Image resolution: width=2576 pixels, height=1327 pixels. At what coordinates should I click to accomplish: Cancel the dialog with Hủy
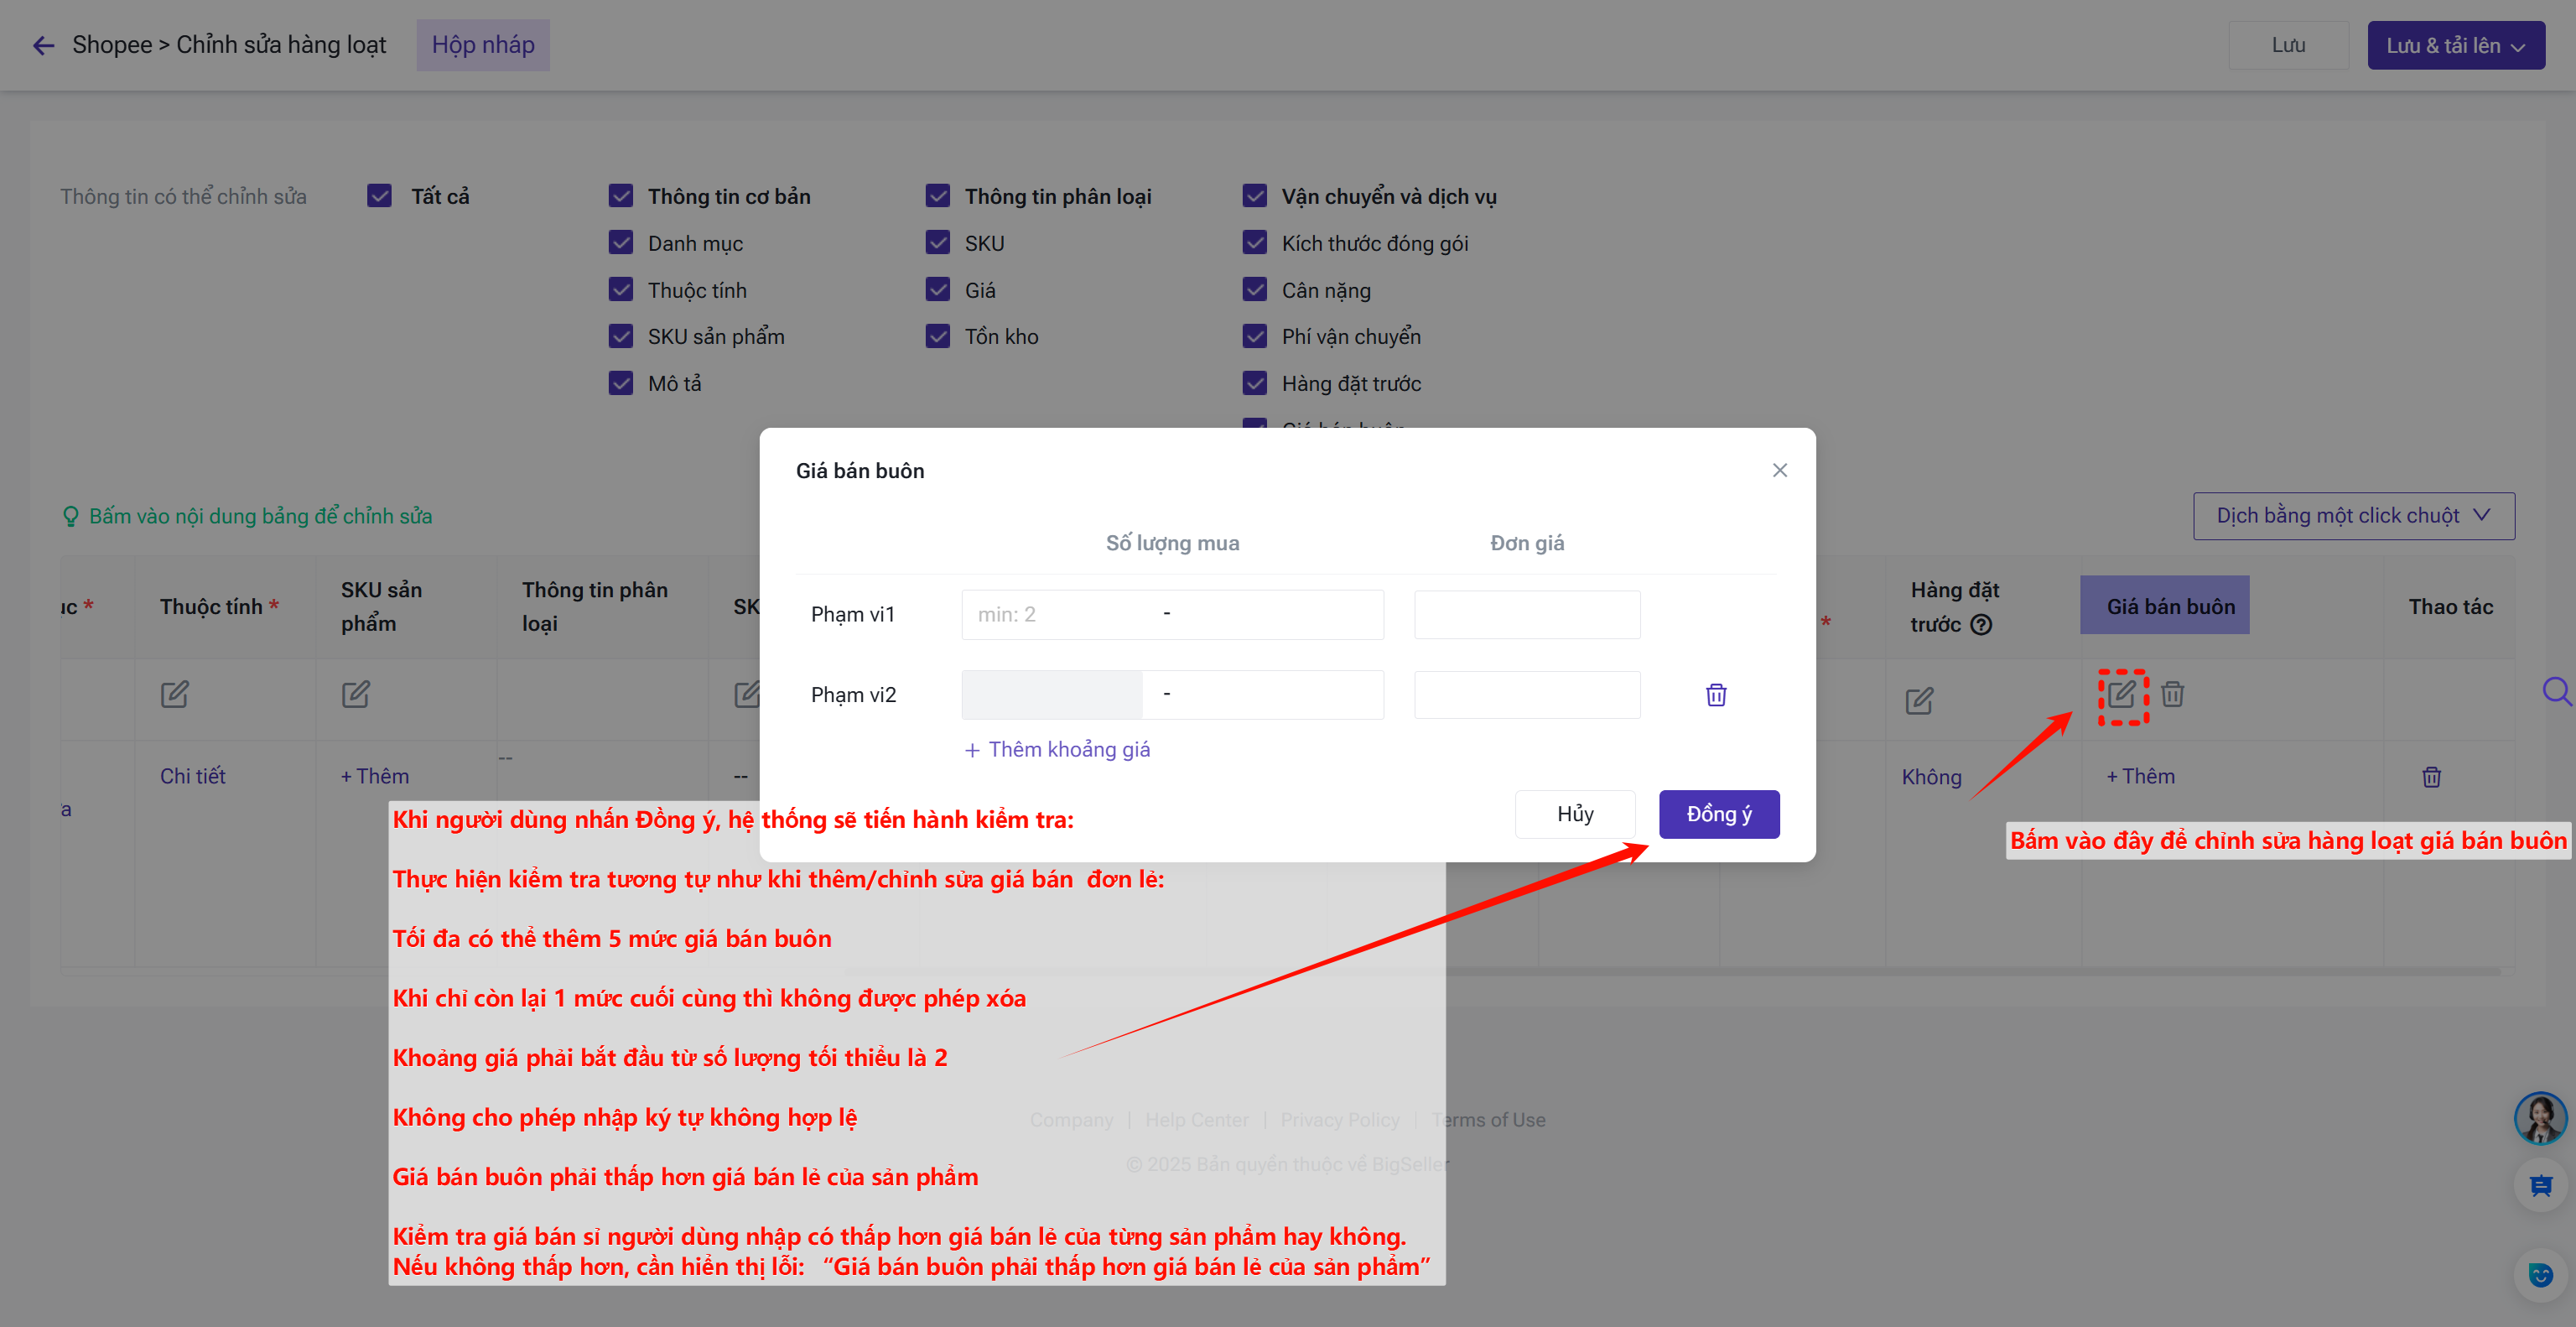click(1574, 814)
